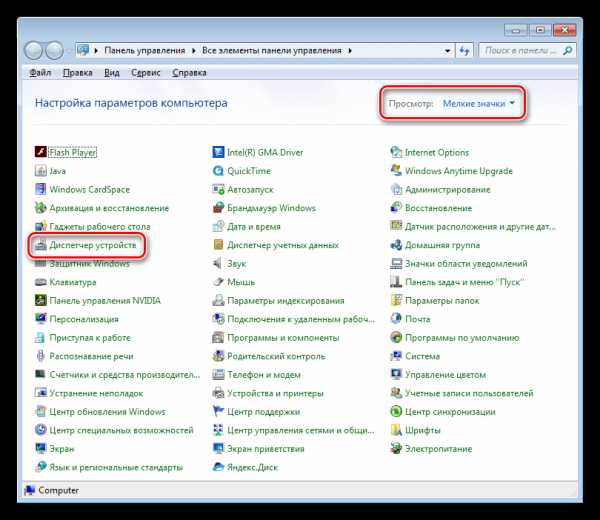Click the refresh button beside address bar
This screenshot has width=600, height=520.
[464, 51]
